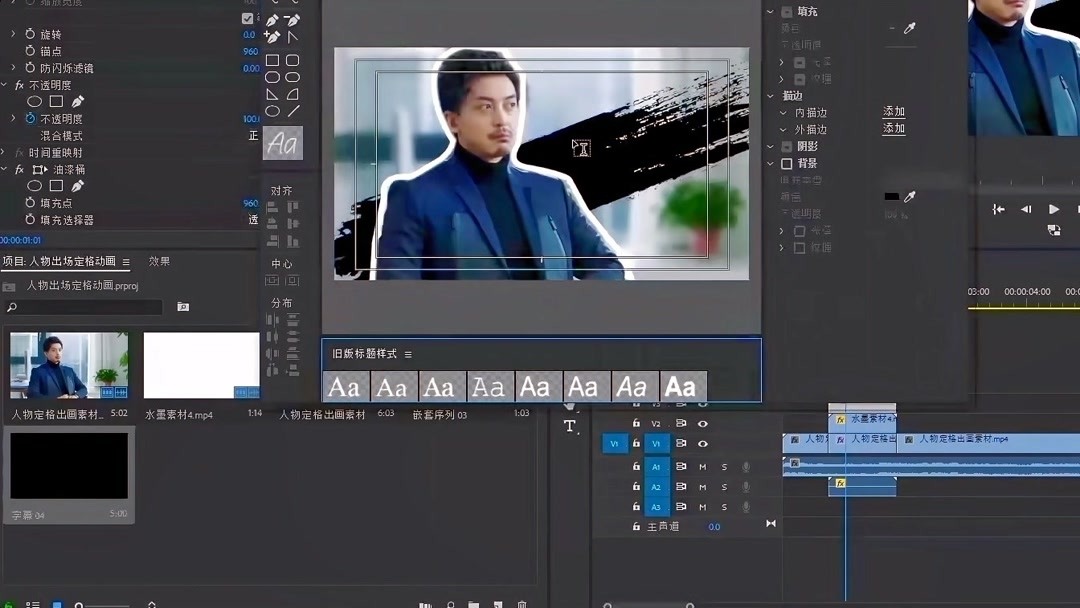
Task: Select the Rectangle shape tool
Action: 272,60
